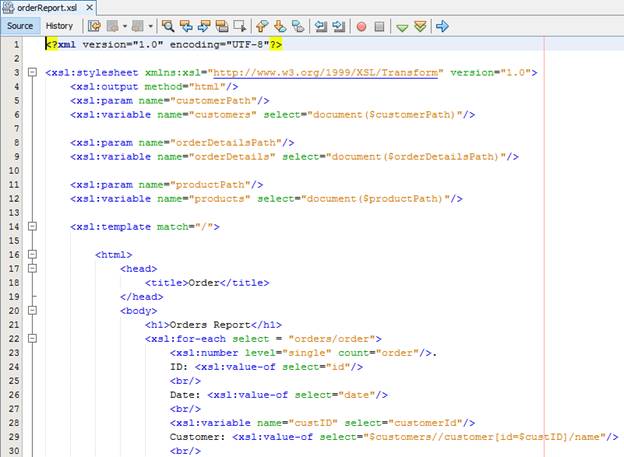Click the Back navigation icon

tap(113, 26)
